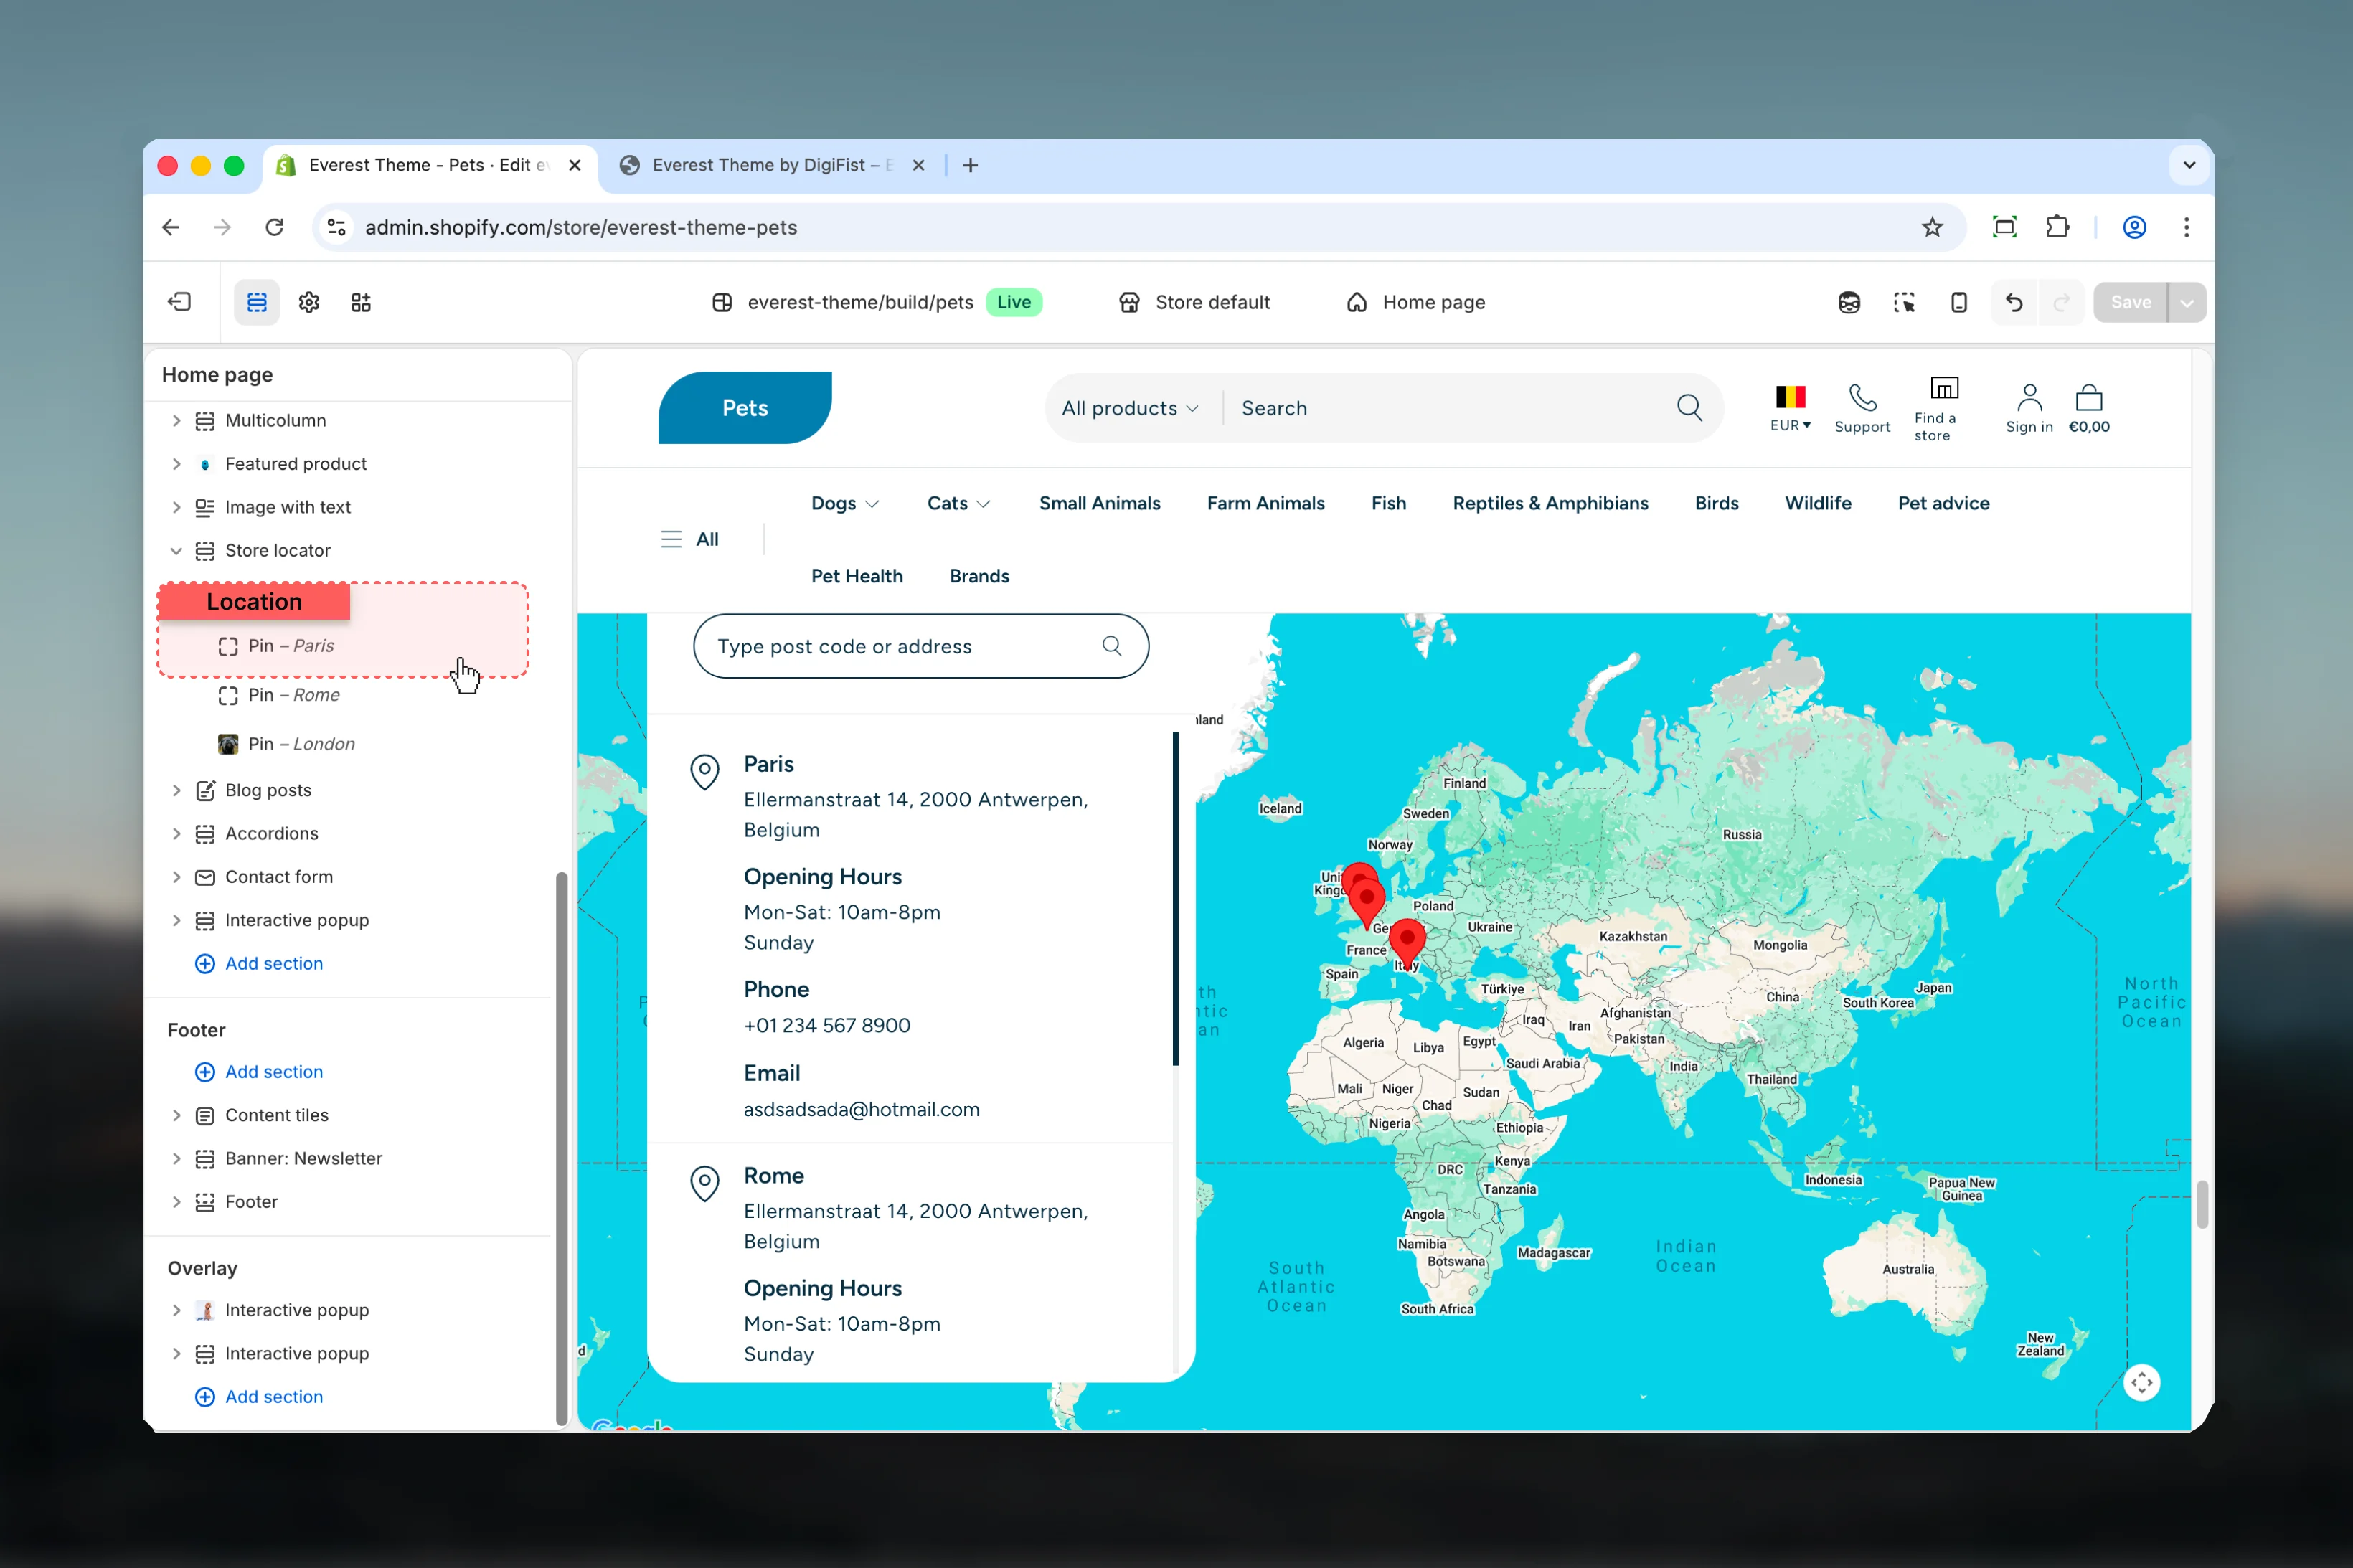
Task: Open Chrome profile avatar icon
Action: click(2134, 227)
